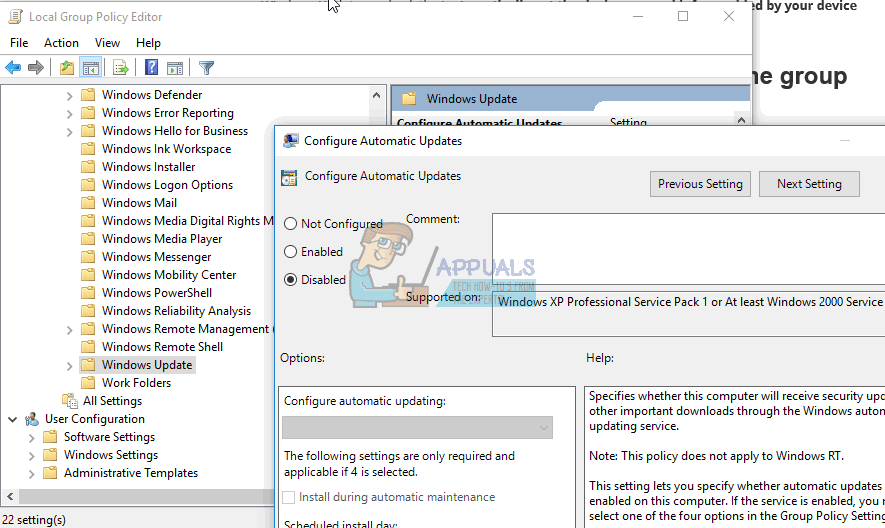Open the Action menu
The image size is (885, 528).
pyautogui.click(x=61, y=43)
